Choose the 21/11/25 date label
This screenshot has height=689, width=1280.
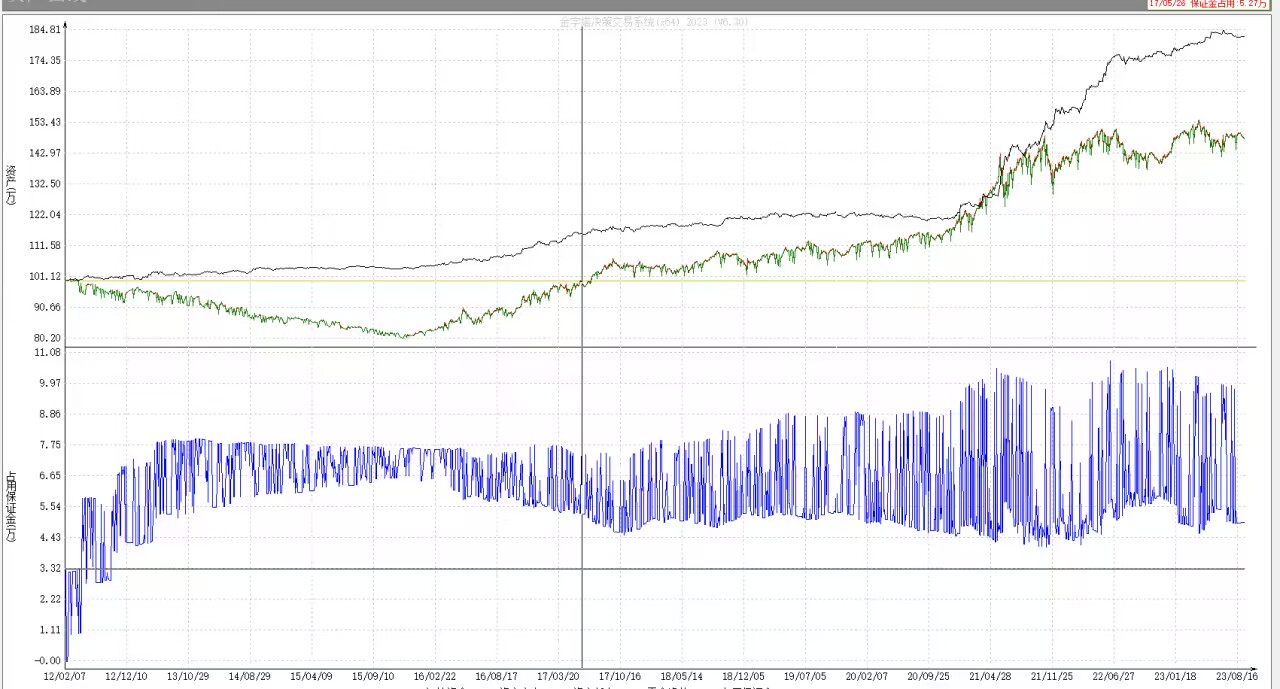1051,676
